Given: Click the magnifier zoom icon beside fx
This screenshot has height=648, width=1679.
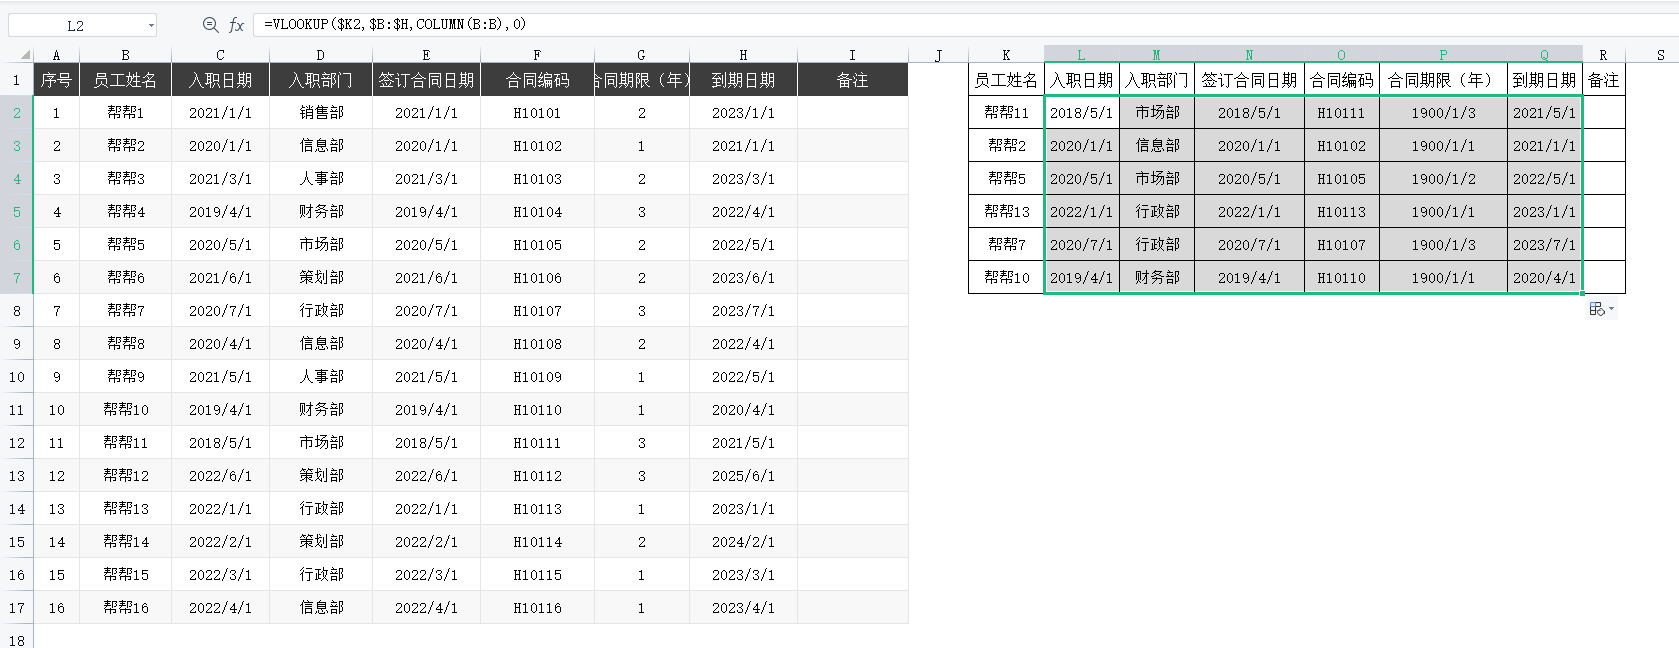Looking at the screenshot, I should tap(210, 25).
